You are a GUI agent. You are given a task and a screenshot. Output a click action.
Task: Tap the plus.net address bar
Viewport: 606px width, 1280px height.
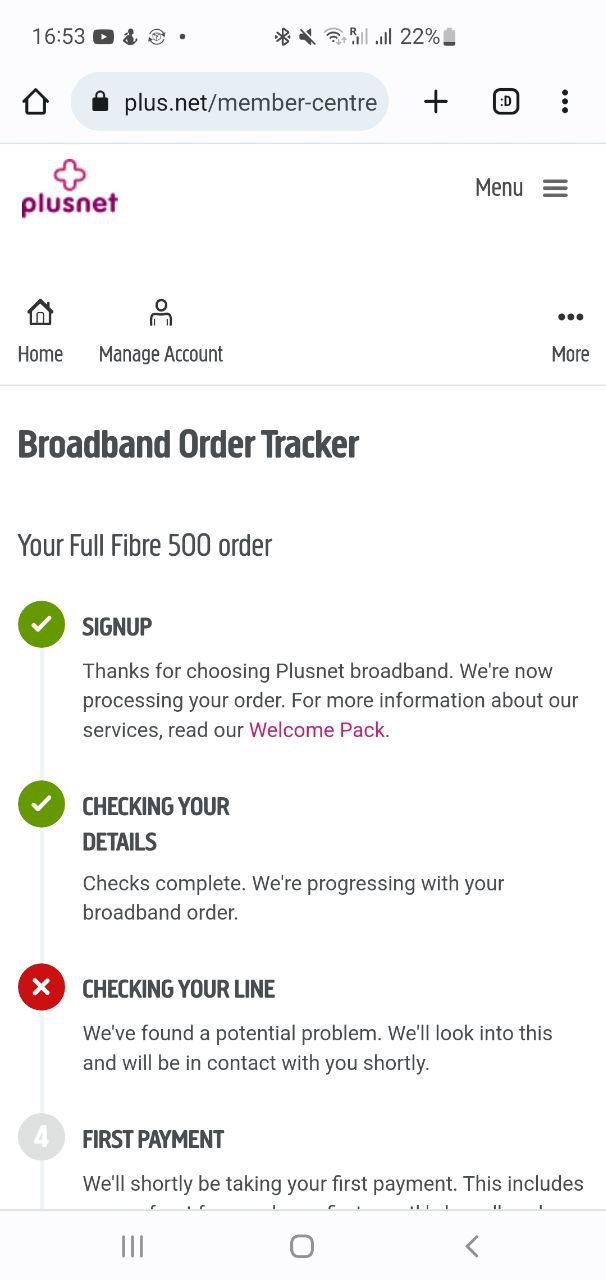tap(249, 102)
